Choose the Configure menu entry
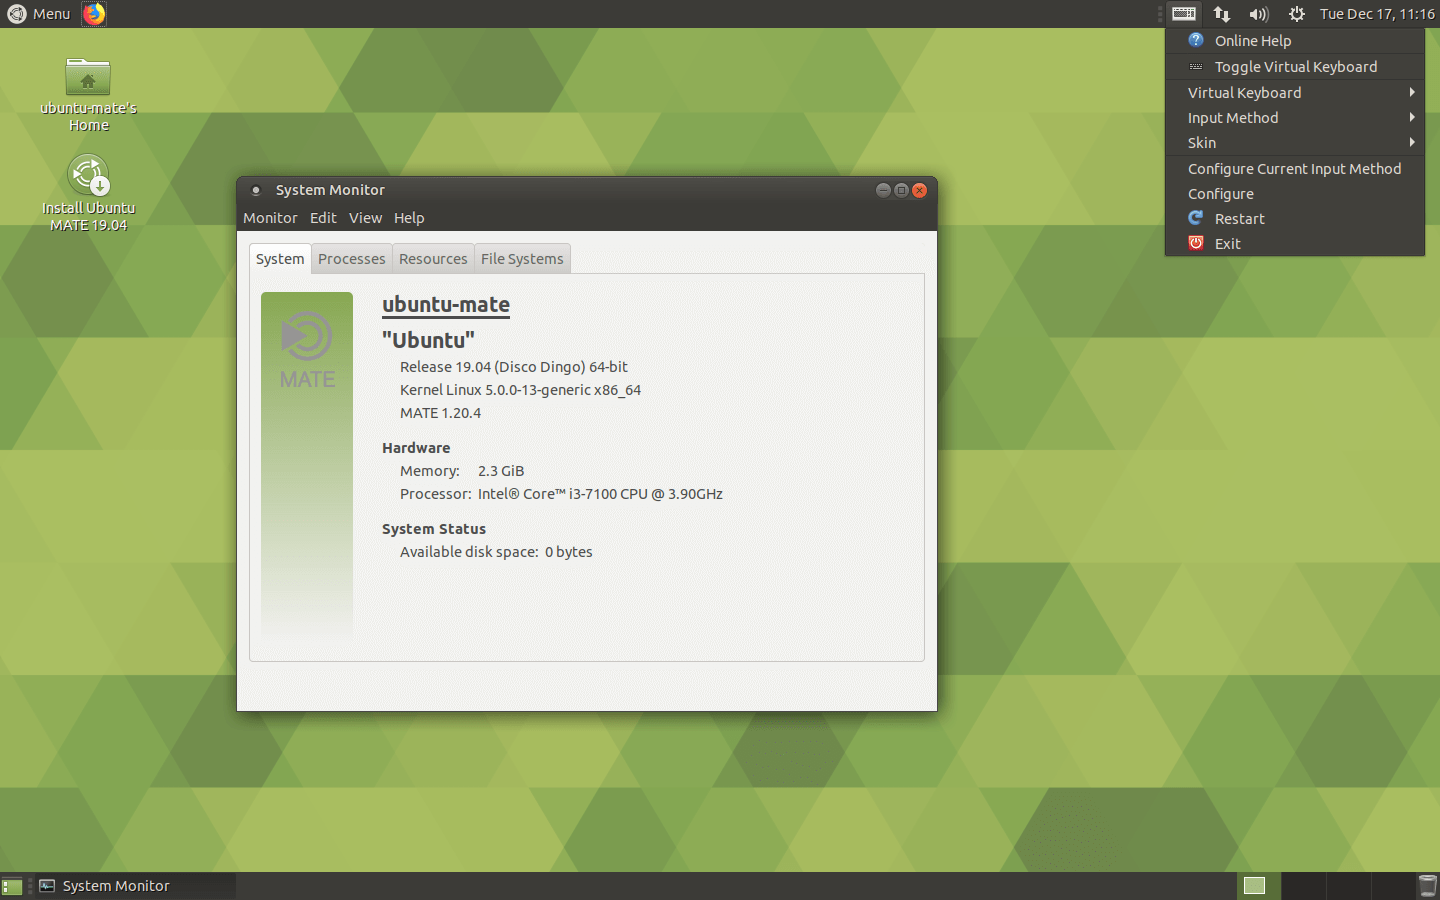The width and height of the screenshot is (1440, 900). (1295, 194)
